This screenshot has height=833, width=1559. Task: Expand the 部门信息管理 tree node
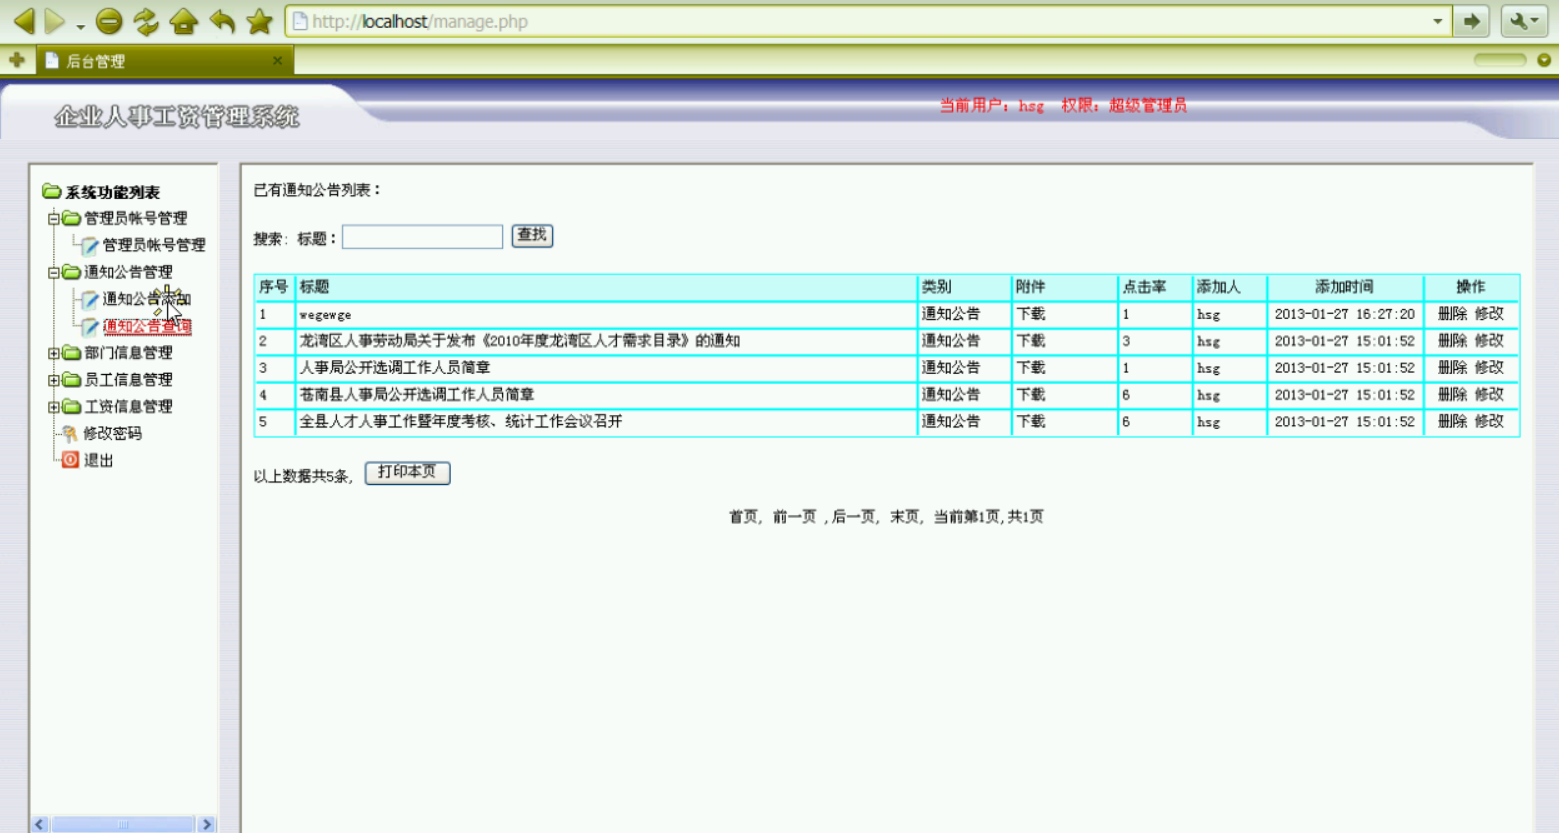54,353
